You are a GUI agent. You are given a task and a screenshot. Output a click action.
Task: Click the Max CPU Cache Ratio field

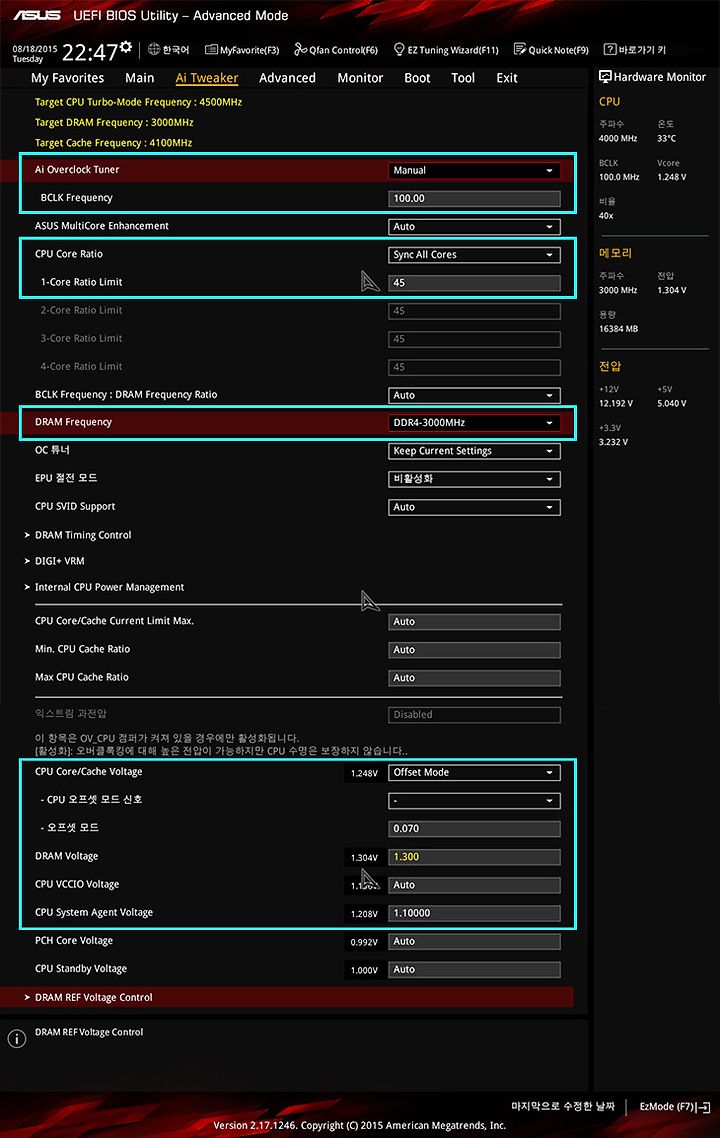tap(475, 678)
